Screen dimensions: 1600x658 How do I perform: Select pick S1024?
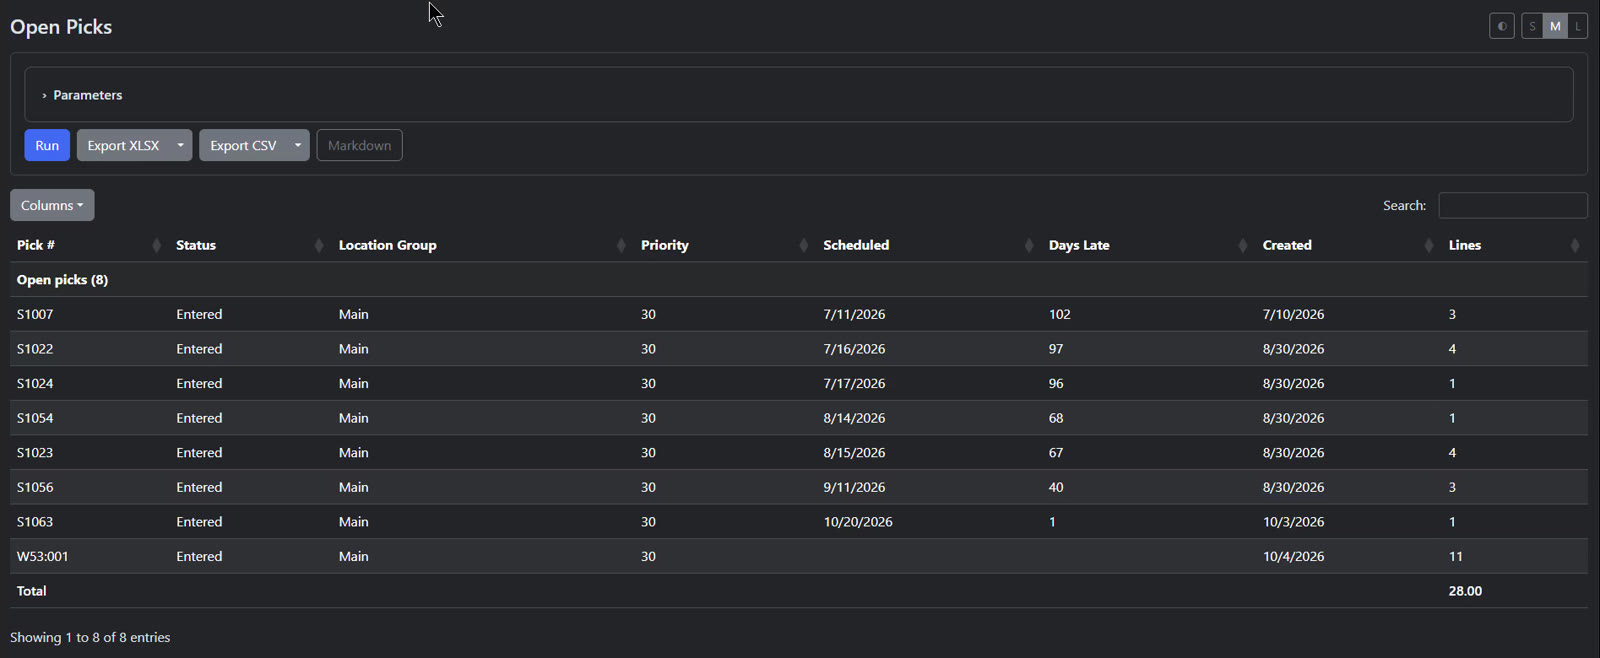click(x=35, y=383)
